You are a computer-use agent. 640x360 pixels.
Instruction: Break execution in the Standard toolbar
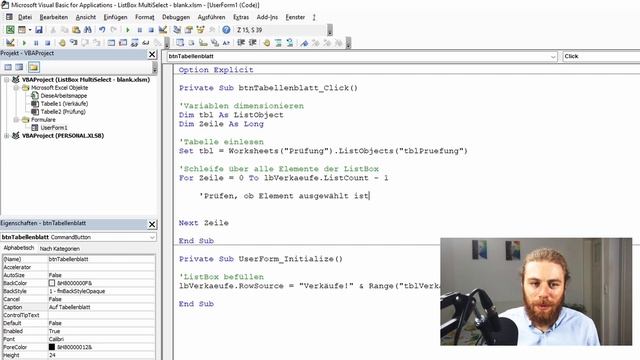tap(140, 30)
